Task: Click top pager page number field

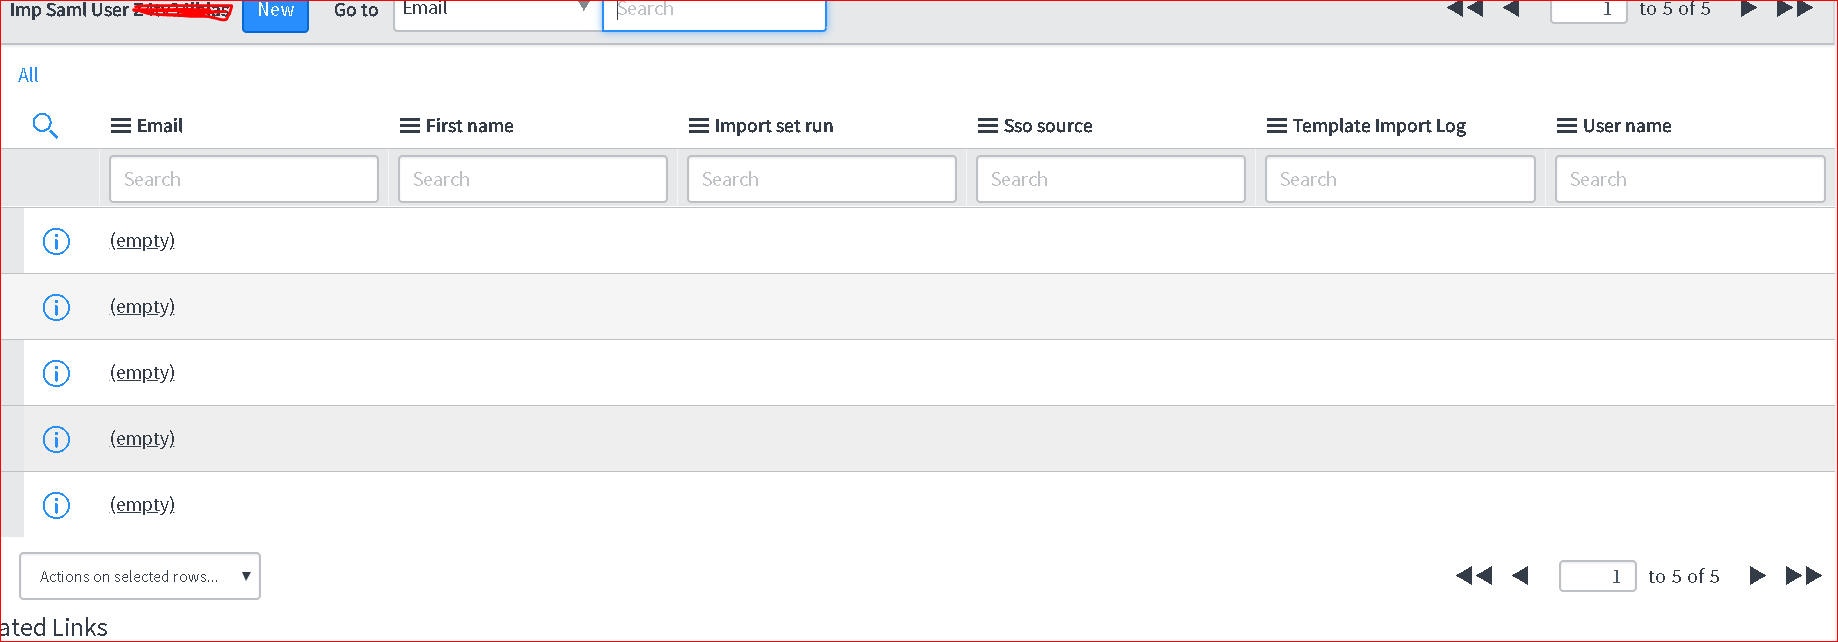Action: tap(1589, 10)
